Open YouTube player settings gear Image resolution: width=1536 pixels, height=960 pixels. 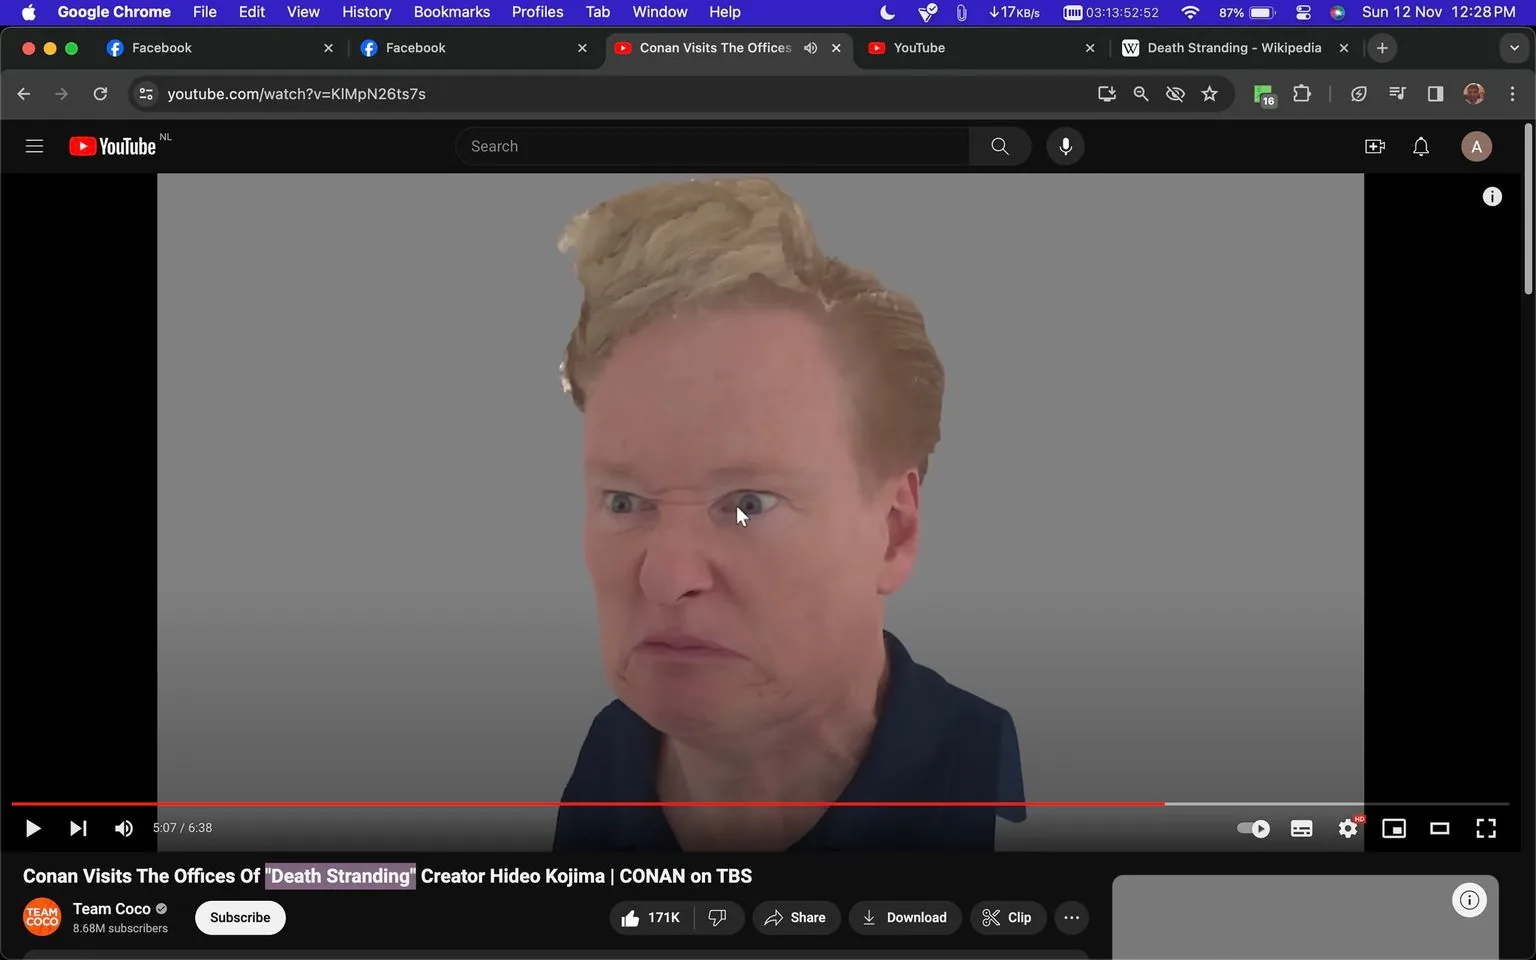click(1347, 828)
